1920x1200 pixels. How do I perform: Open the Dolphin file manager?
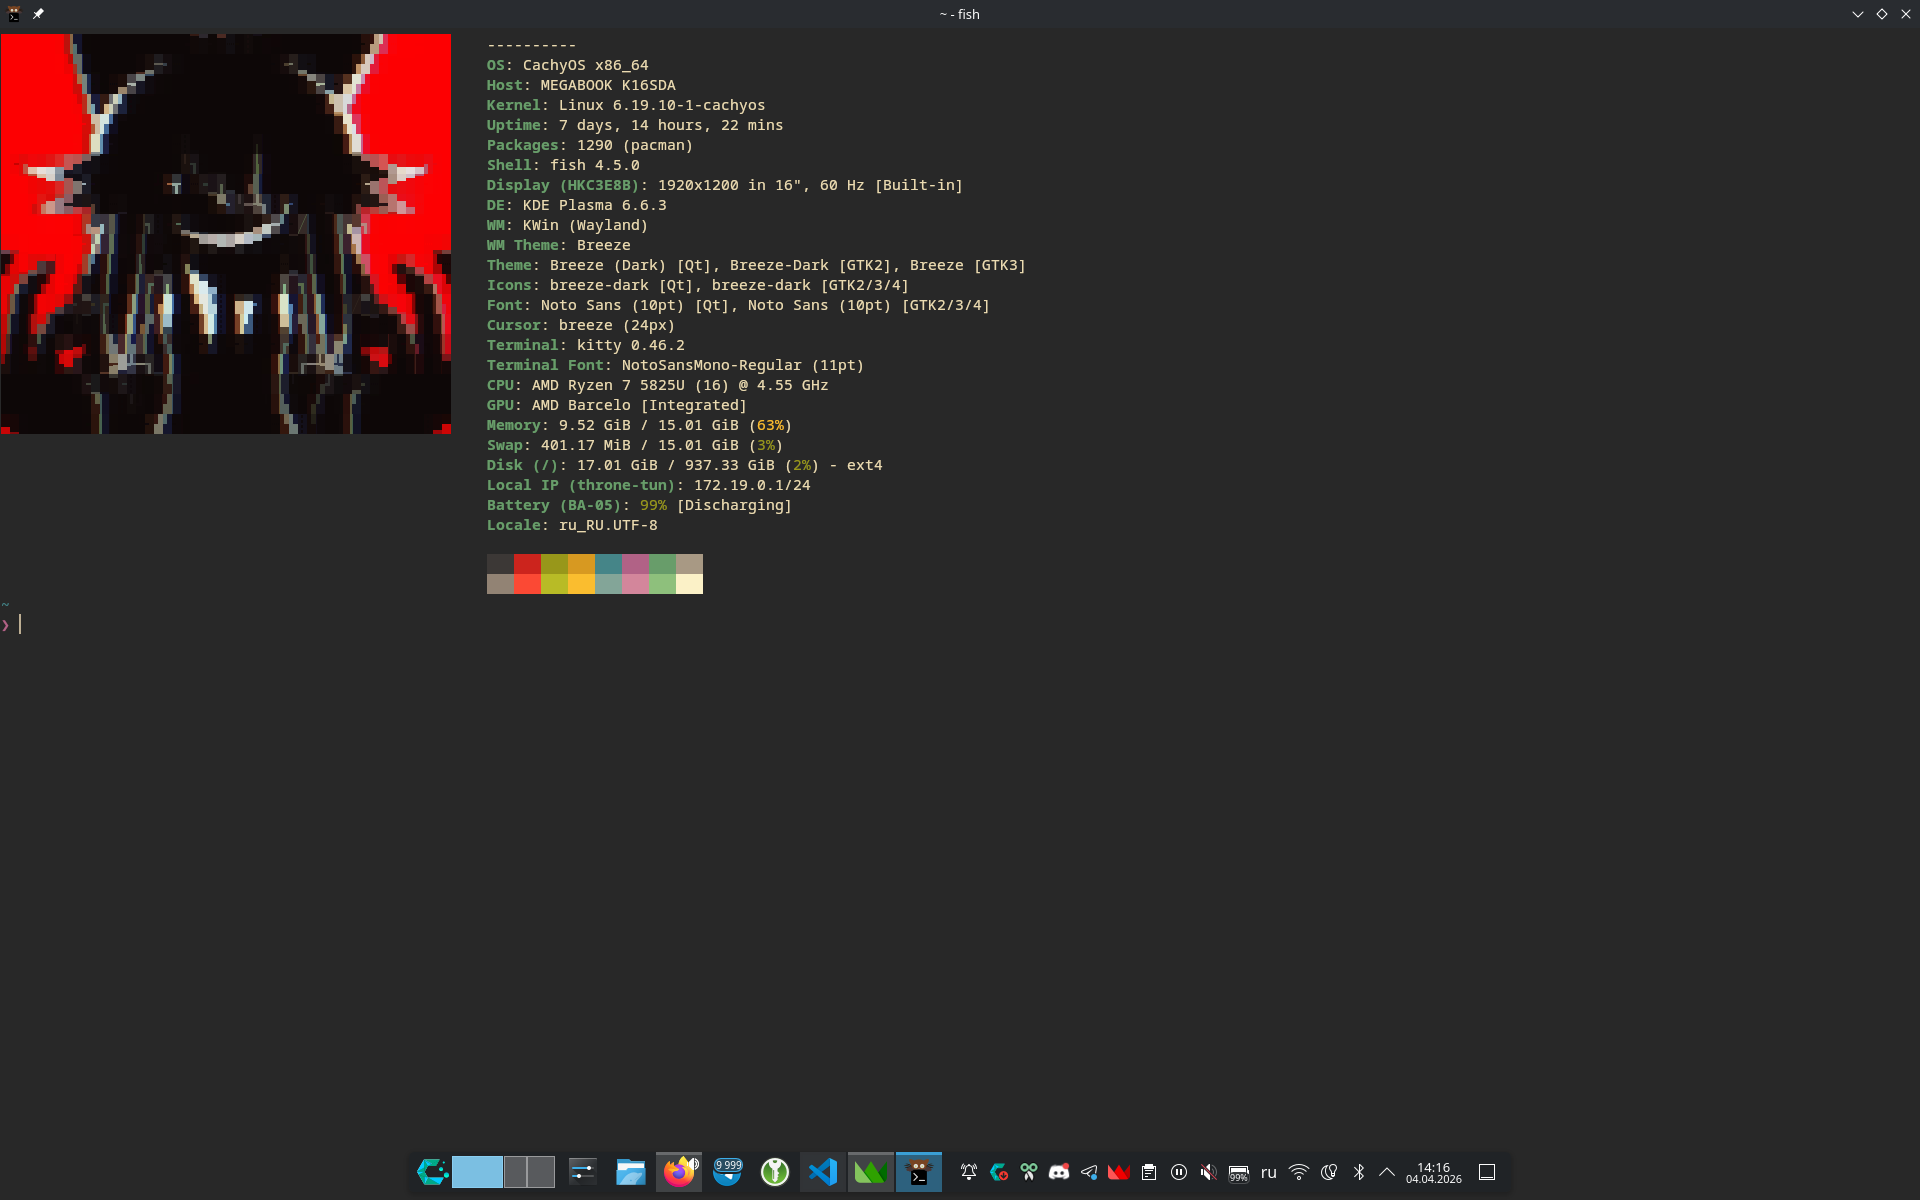(630, 1172)
